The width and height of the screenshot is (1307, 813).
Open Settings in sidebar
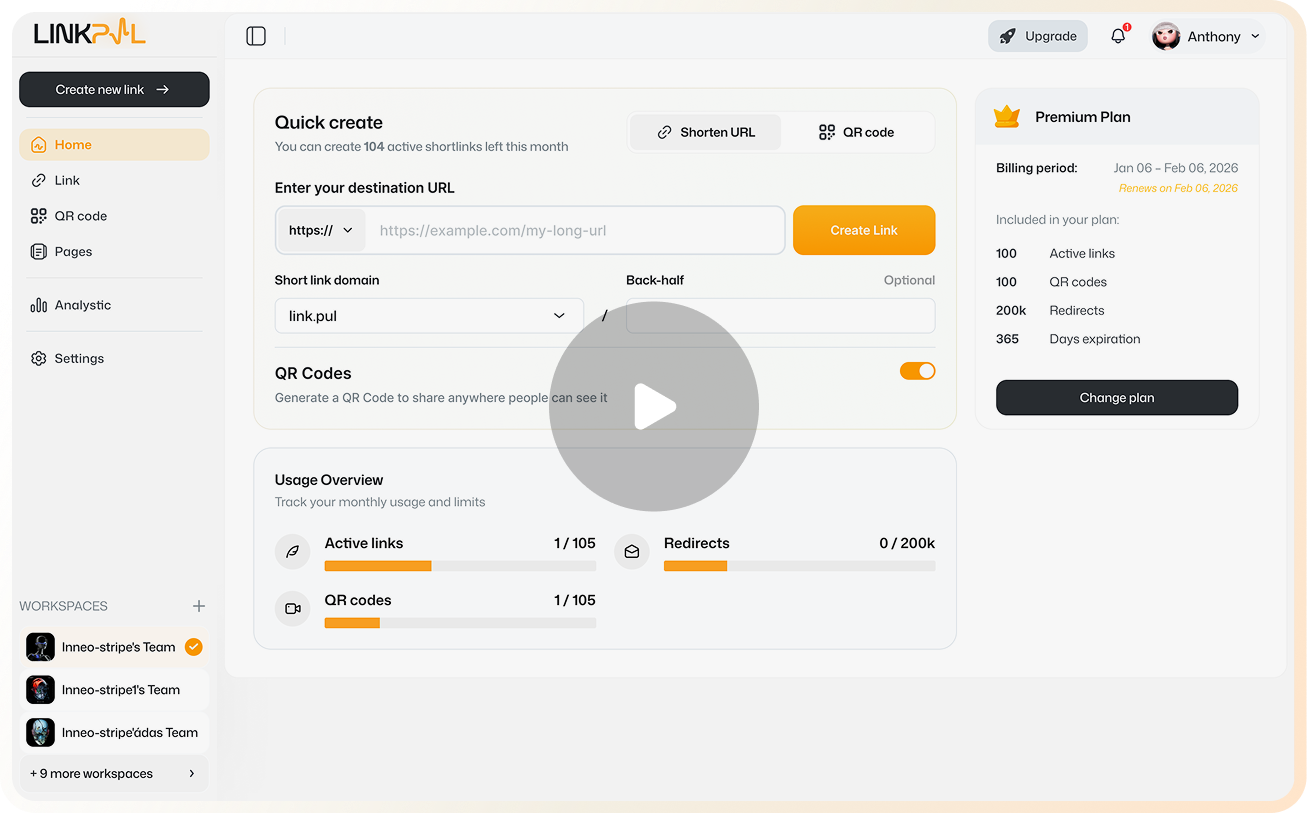click(114, 358)
